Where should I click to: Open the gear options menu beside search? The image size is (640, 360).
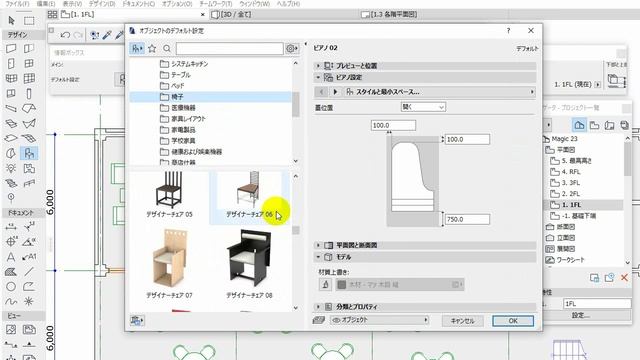pyautogui.click(x=292, y=49)
